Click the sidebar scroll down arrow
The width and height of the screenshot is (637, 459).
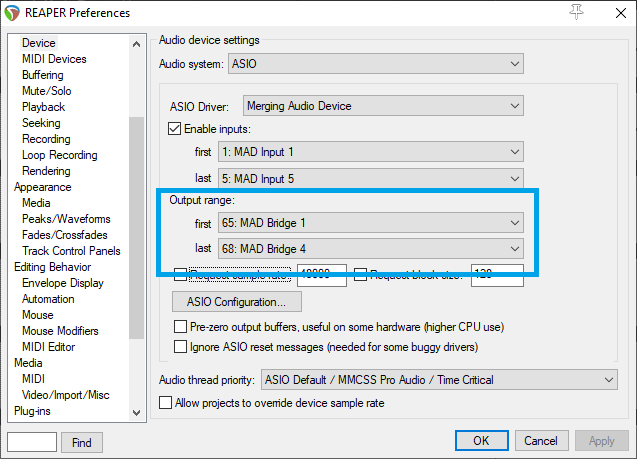136,413
